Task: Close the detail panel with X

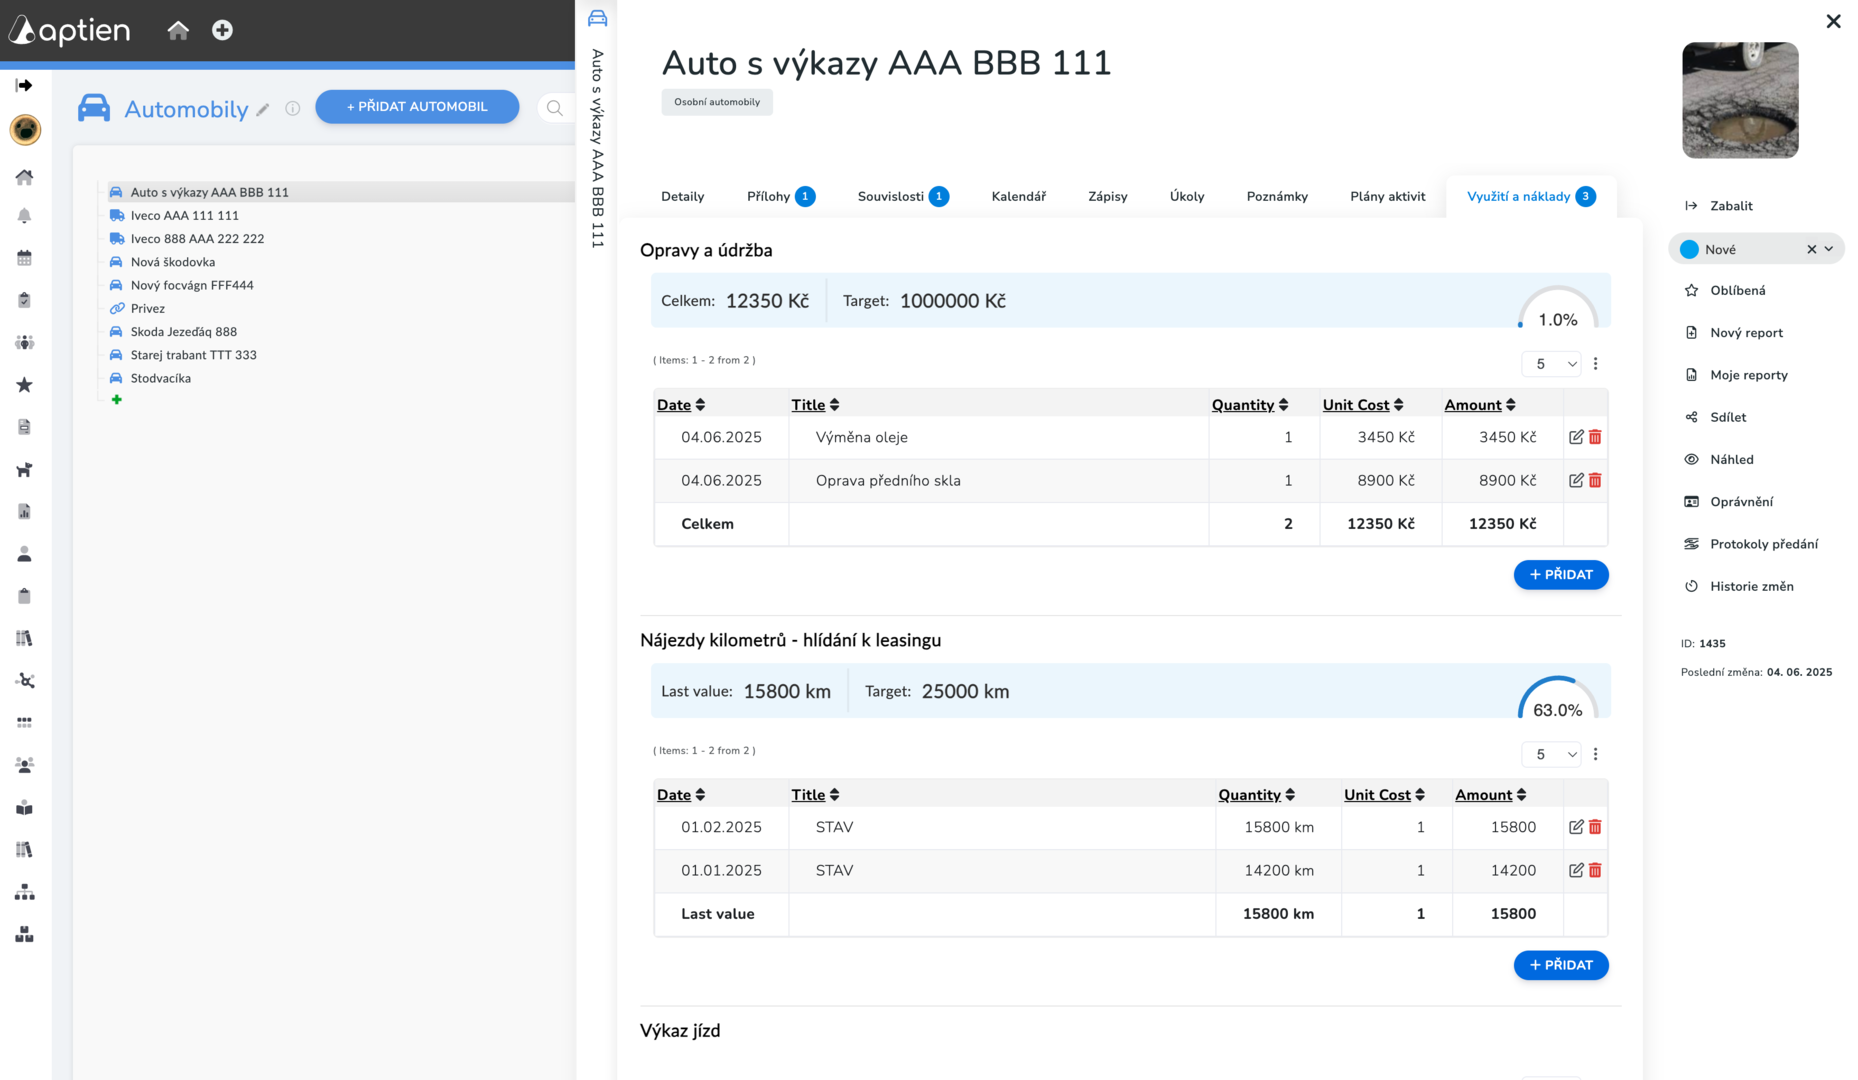Action: pyautogui.click(x=1833, y=21)
